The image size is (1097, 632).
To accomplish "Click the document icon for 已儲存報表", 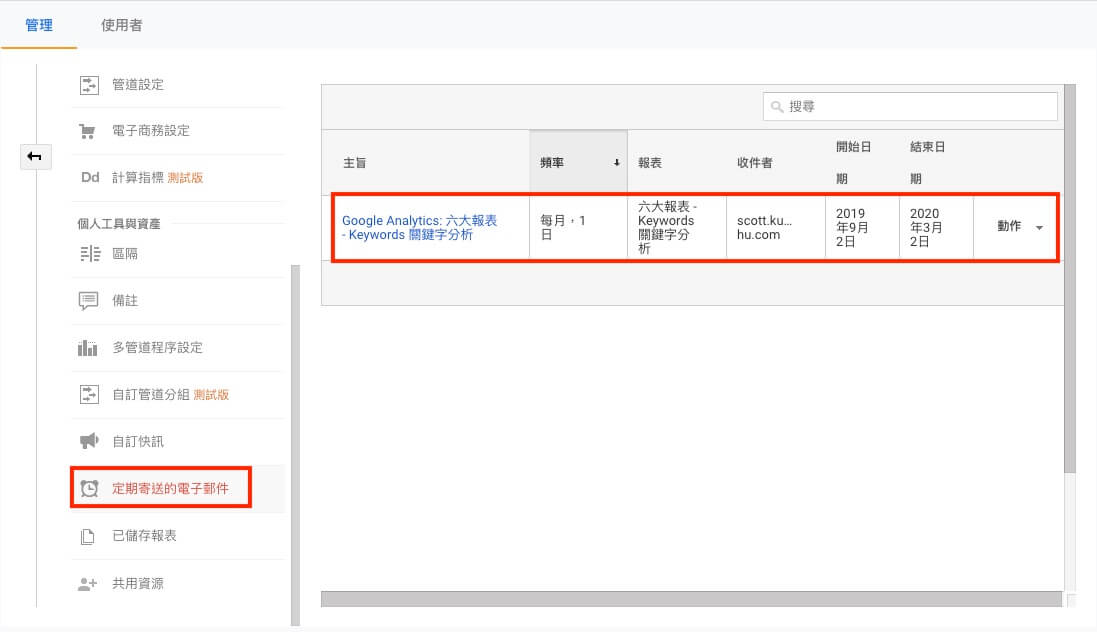I will [x=88, y=537].
